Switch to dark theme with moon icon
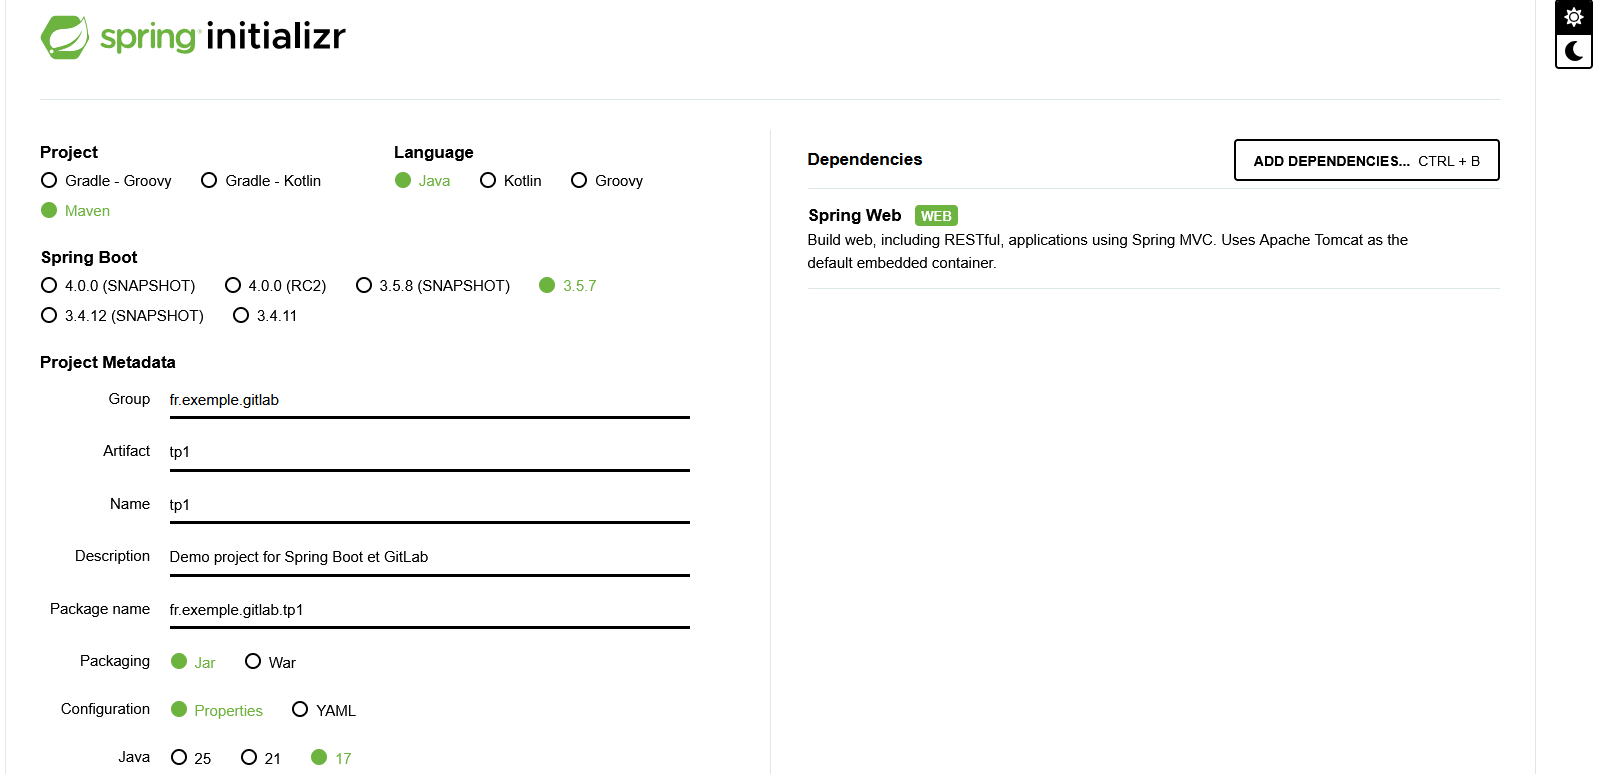Viewport: 1604px width, 774px height. click(1573, 51)
